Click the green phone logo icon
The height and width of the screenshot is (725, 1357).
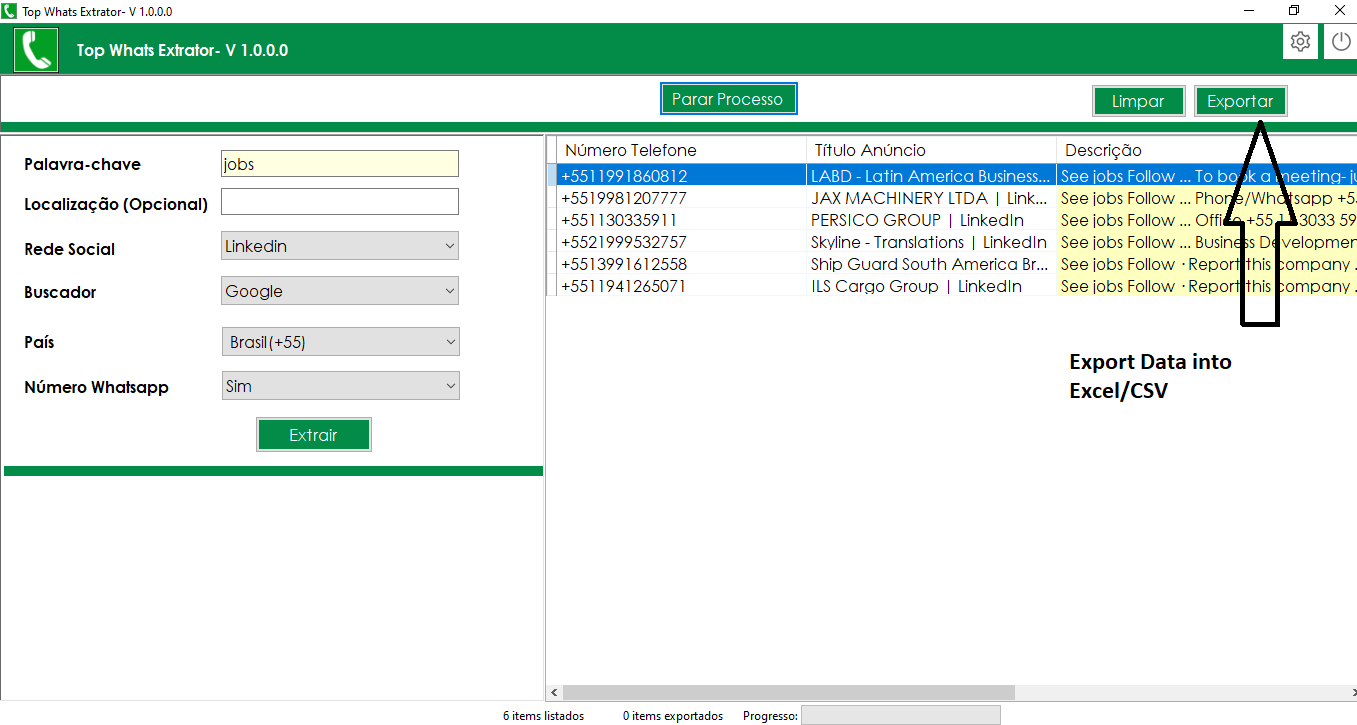tap(37, 49)
